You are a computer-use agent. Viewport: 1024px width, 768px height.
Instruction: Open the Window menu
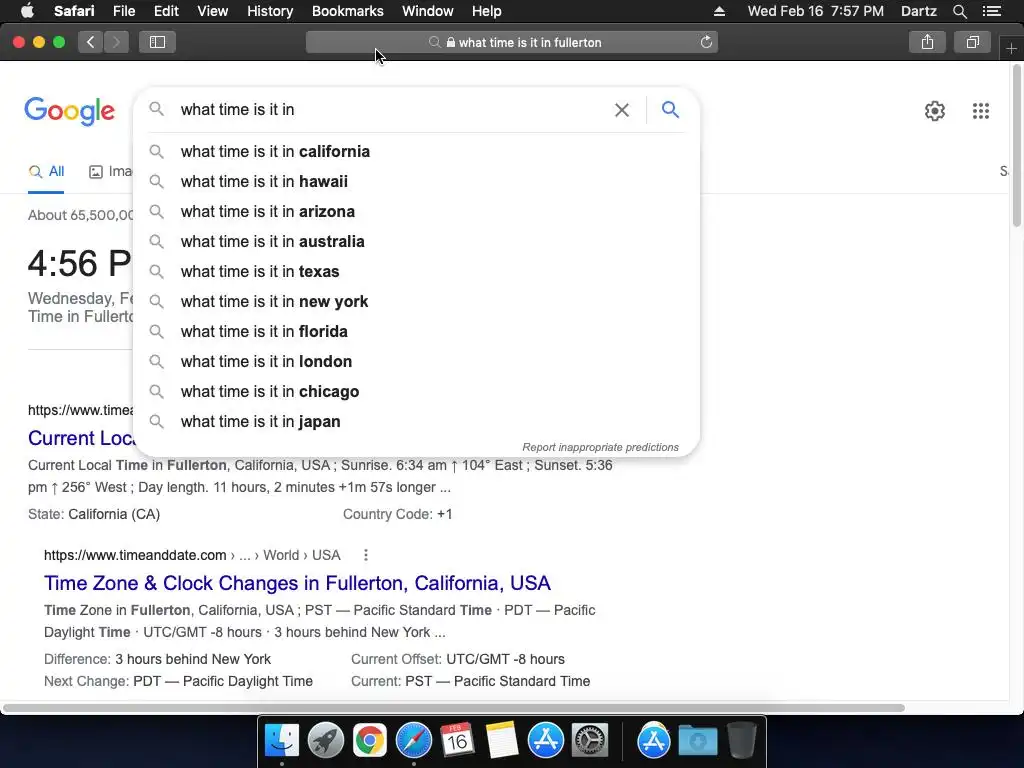pos(428,11)
